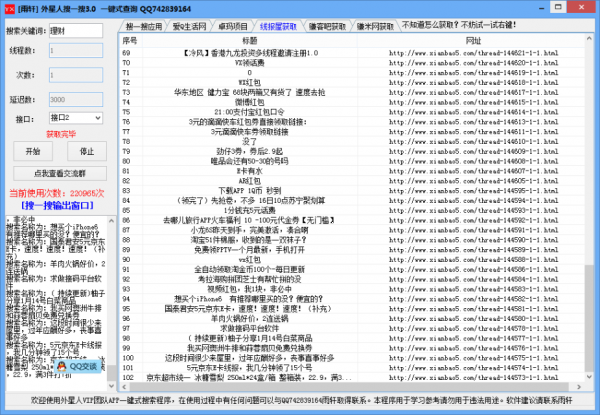The height and width of the screenshot is (415, 600).
Task: Maximize the window
Action: tap(558, 7)
